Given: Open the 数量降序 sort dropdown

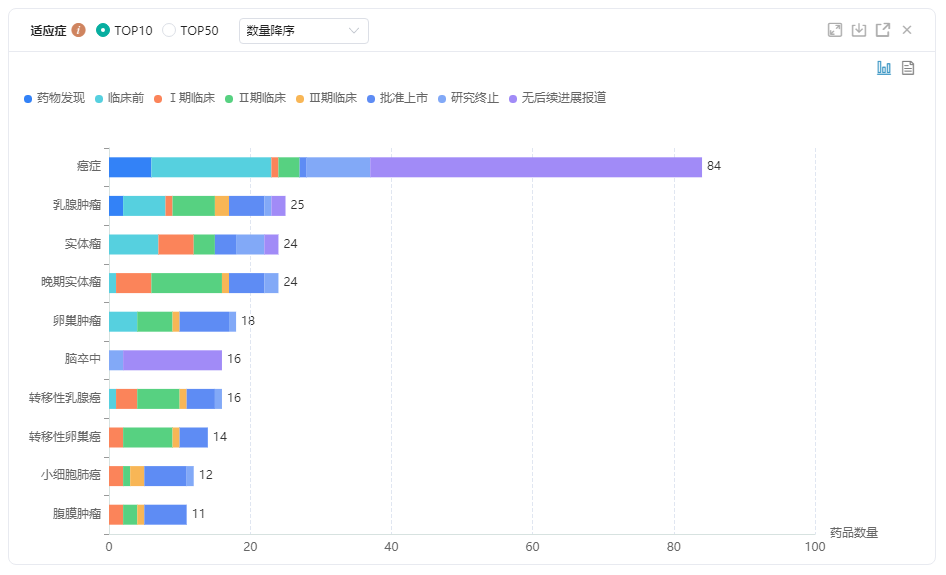Looking at the screenshot, I should pyautogui.click(x=303, y=31).
